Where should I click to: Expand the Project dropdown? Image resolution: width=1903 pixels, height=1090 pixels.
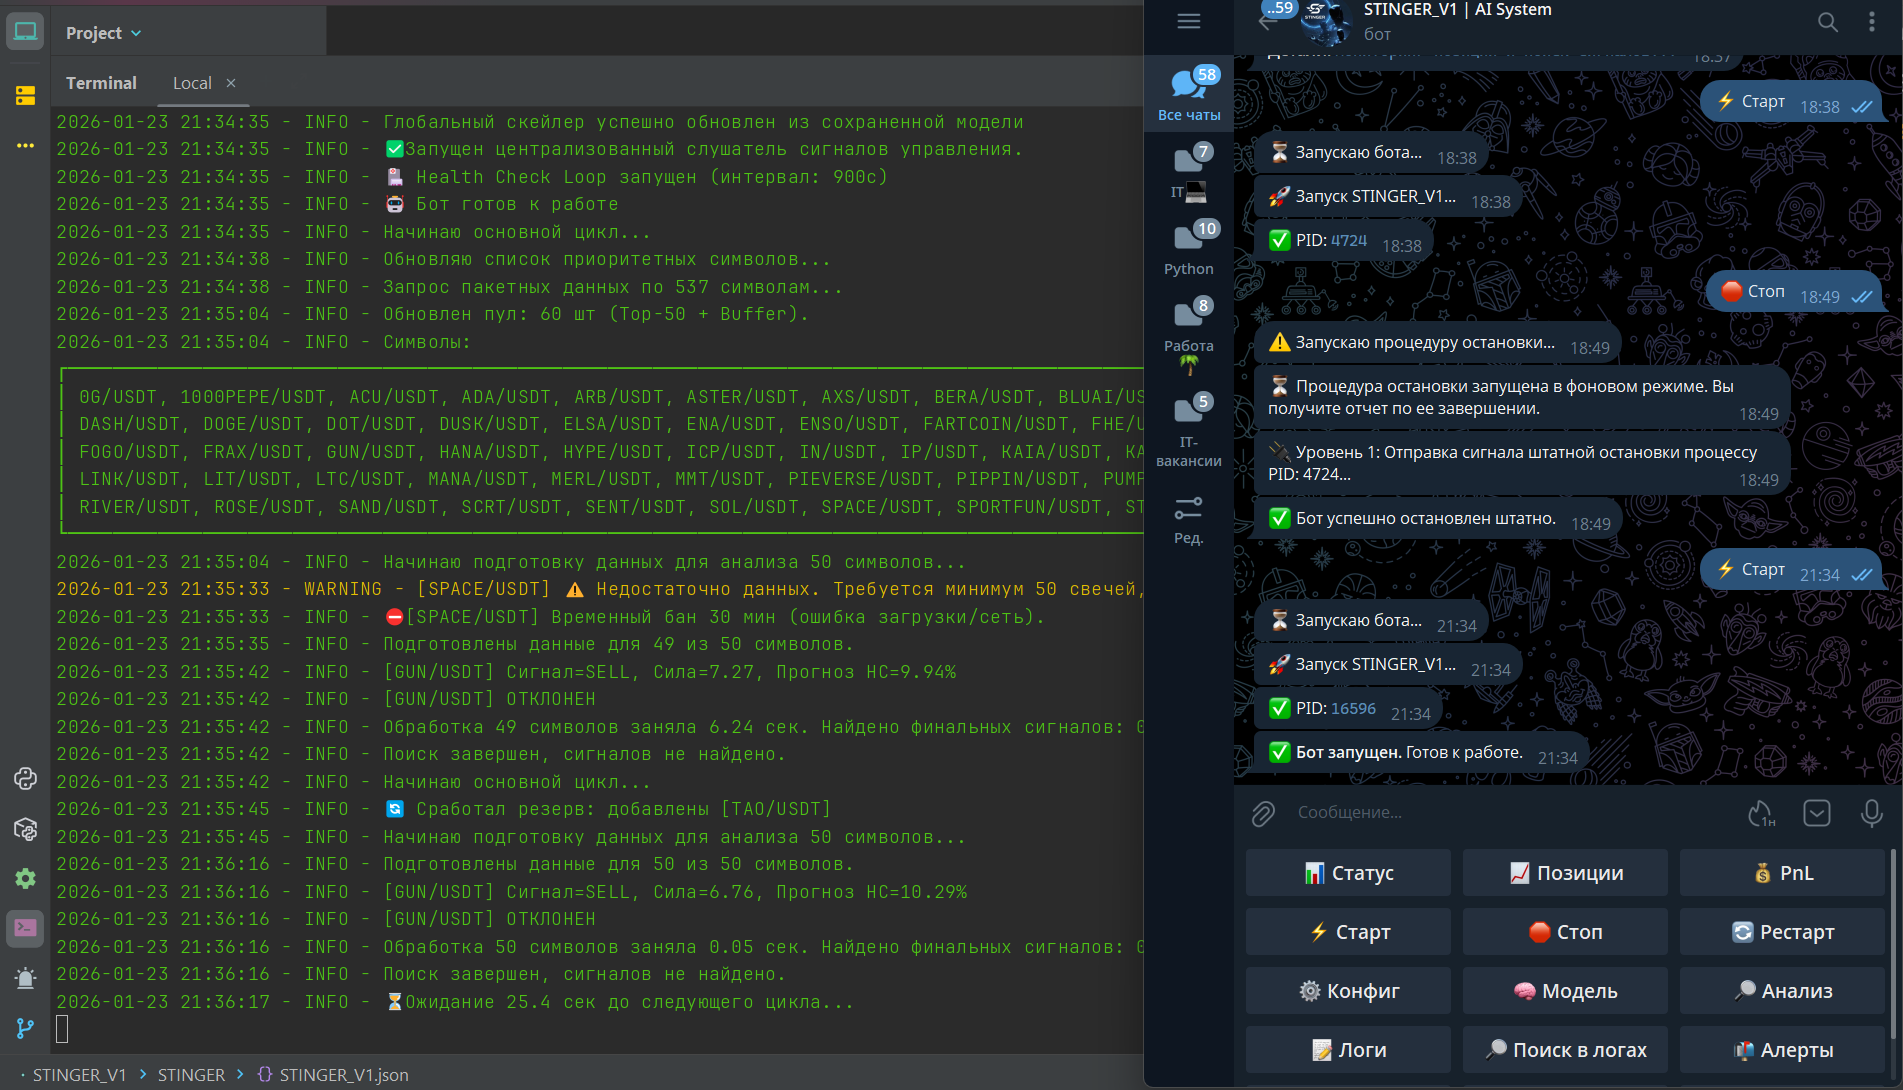(103, 33)
